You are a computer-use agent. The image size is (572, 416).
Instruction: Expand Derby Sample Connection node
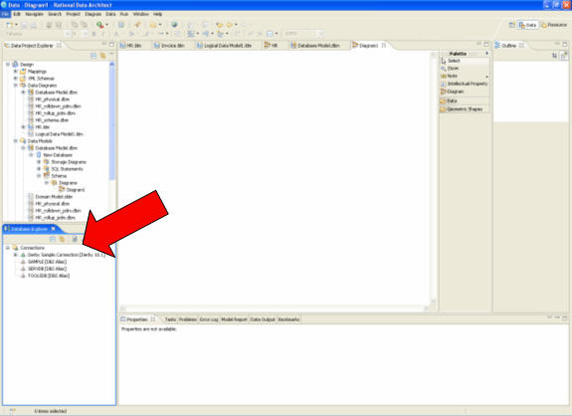coord(16,254)
